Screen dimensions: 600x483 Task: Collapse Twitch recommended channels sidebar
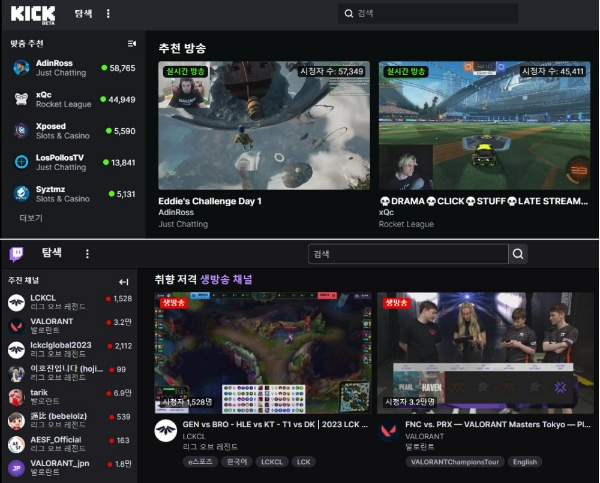(124, 282)
